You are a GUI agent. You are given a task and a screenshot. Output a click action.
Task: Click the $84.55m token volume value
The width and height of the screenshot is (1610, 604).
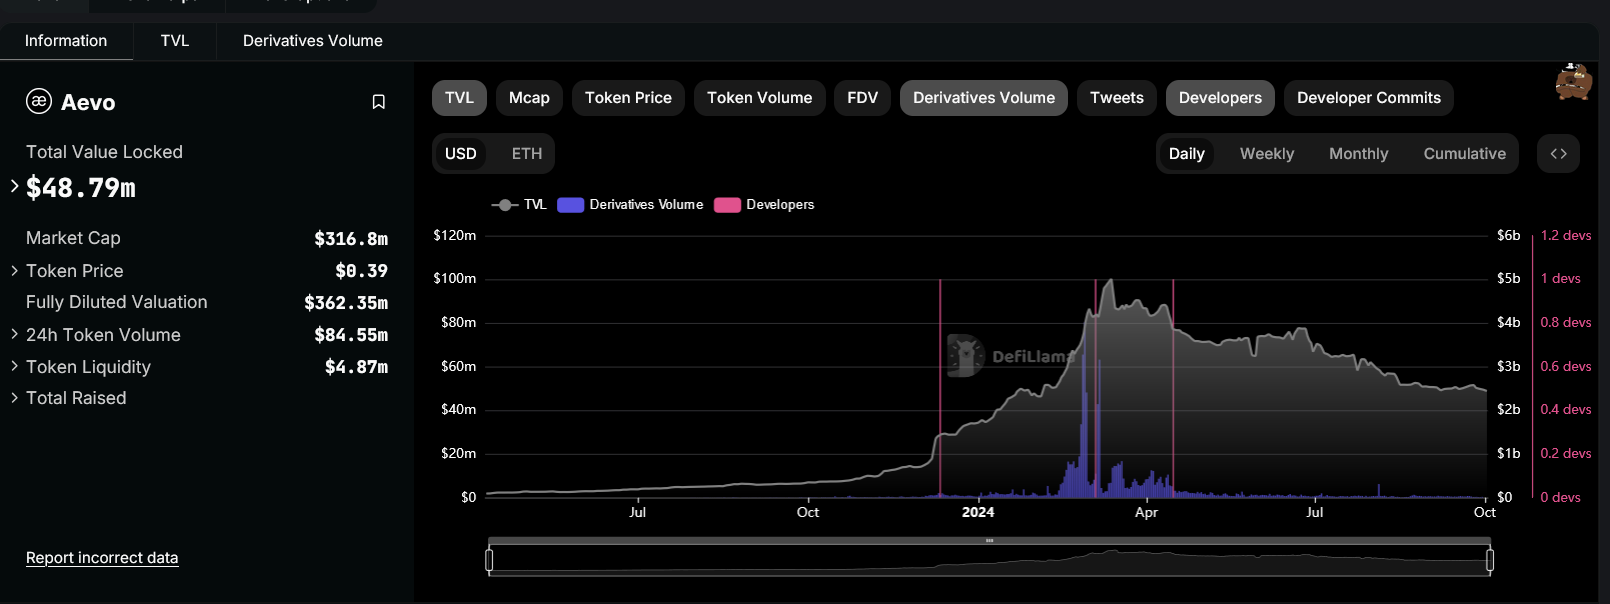(x=351, y=335)
